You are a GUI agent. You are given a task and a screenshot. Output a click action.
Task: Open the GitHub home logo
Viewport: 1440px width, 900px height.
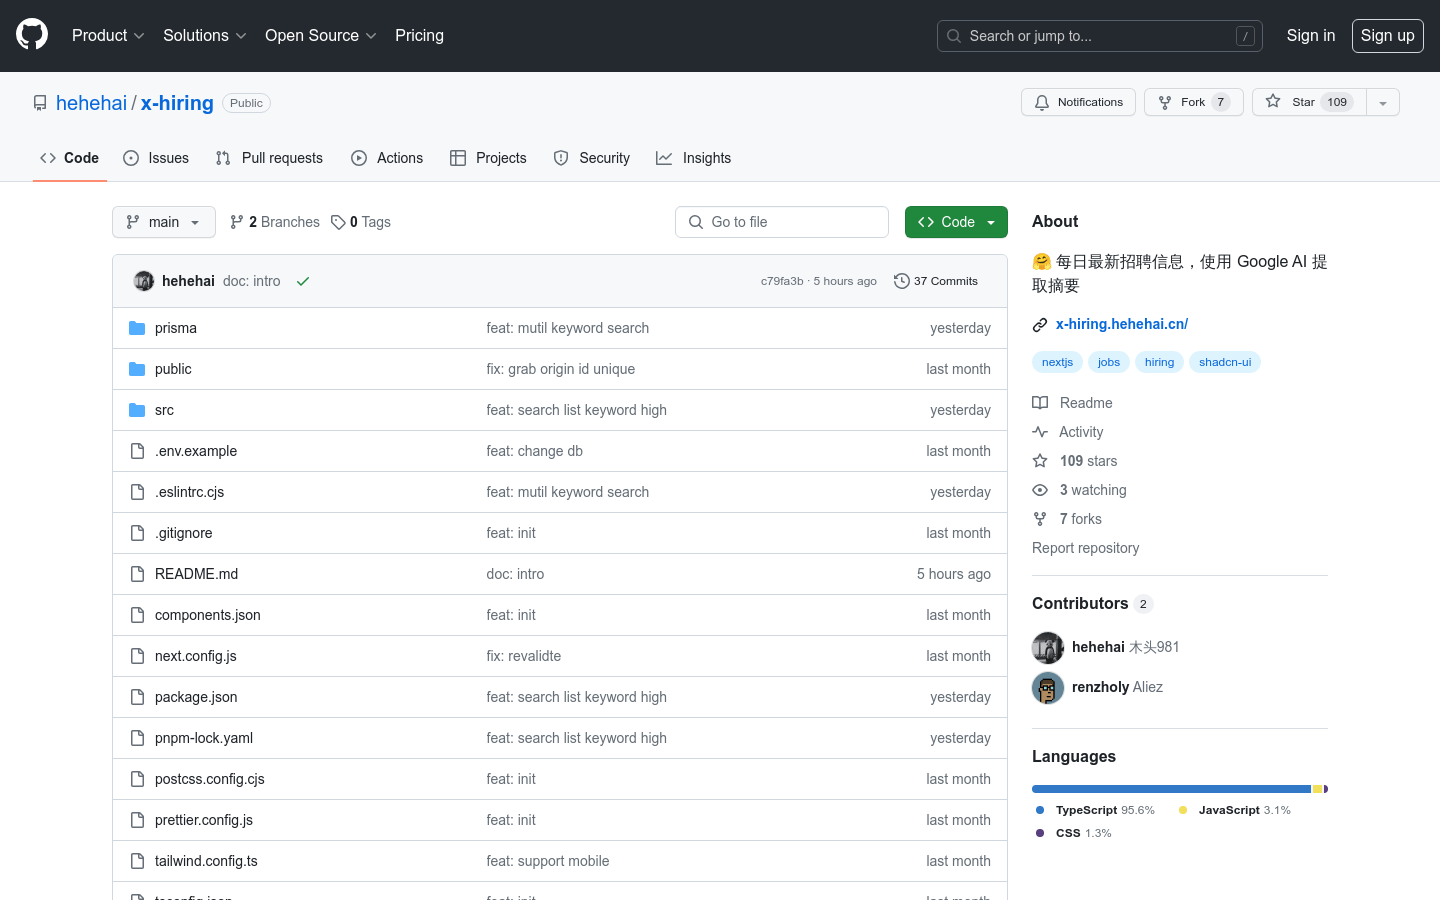(32, 35)
